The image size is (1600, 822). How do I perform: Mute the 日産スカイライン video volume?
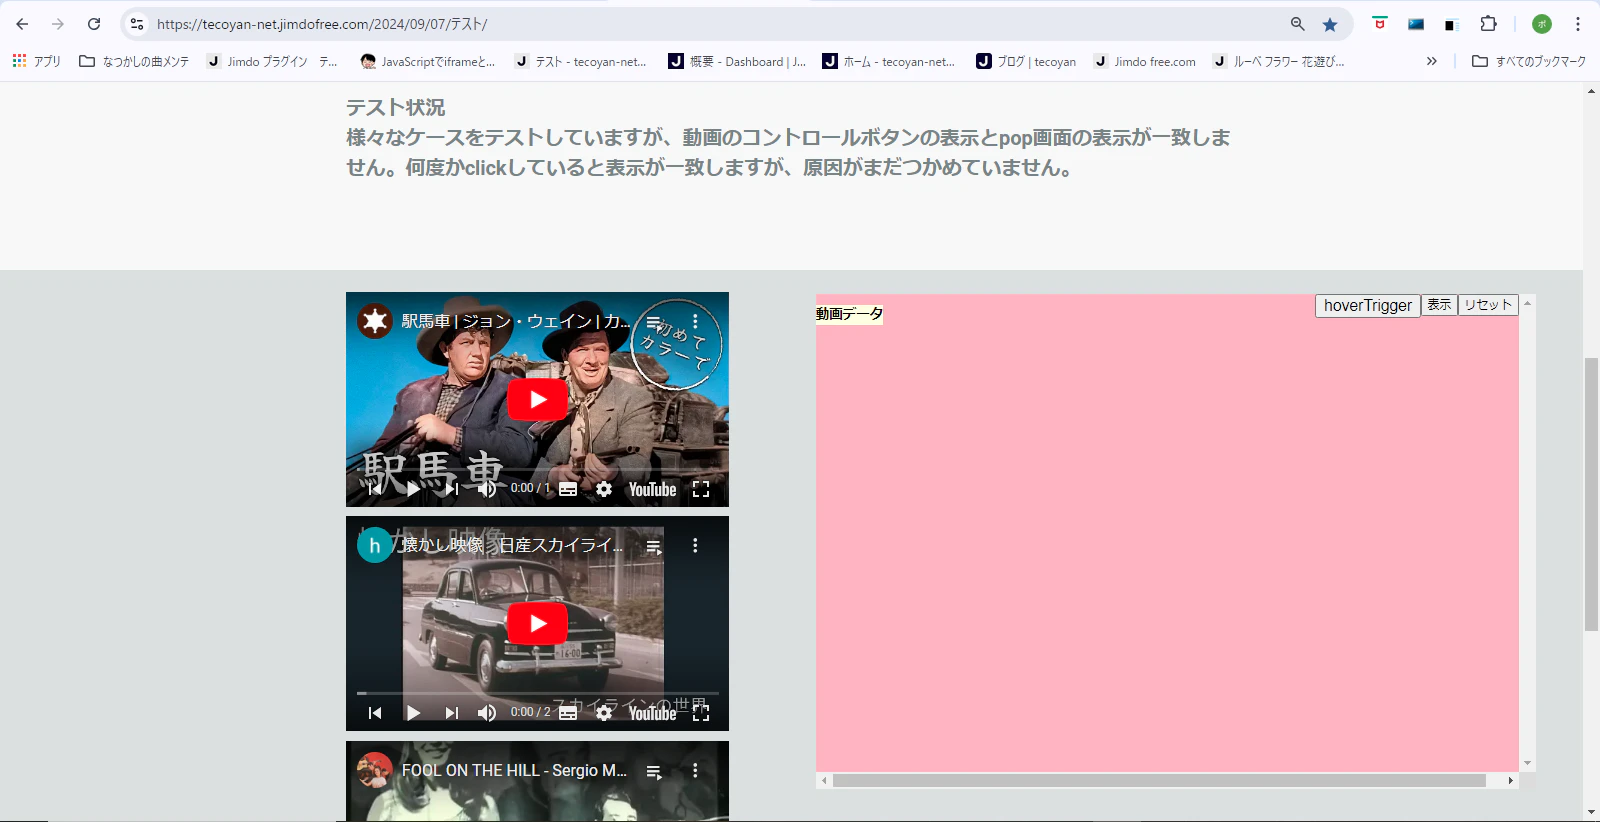487,713
